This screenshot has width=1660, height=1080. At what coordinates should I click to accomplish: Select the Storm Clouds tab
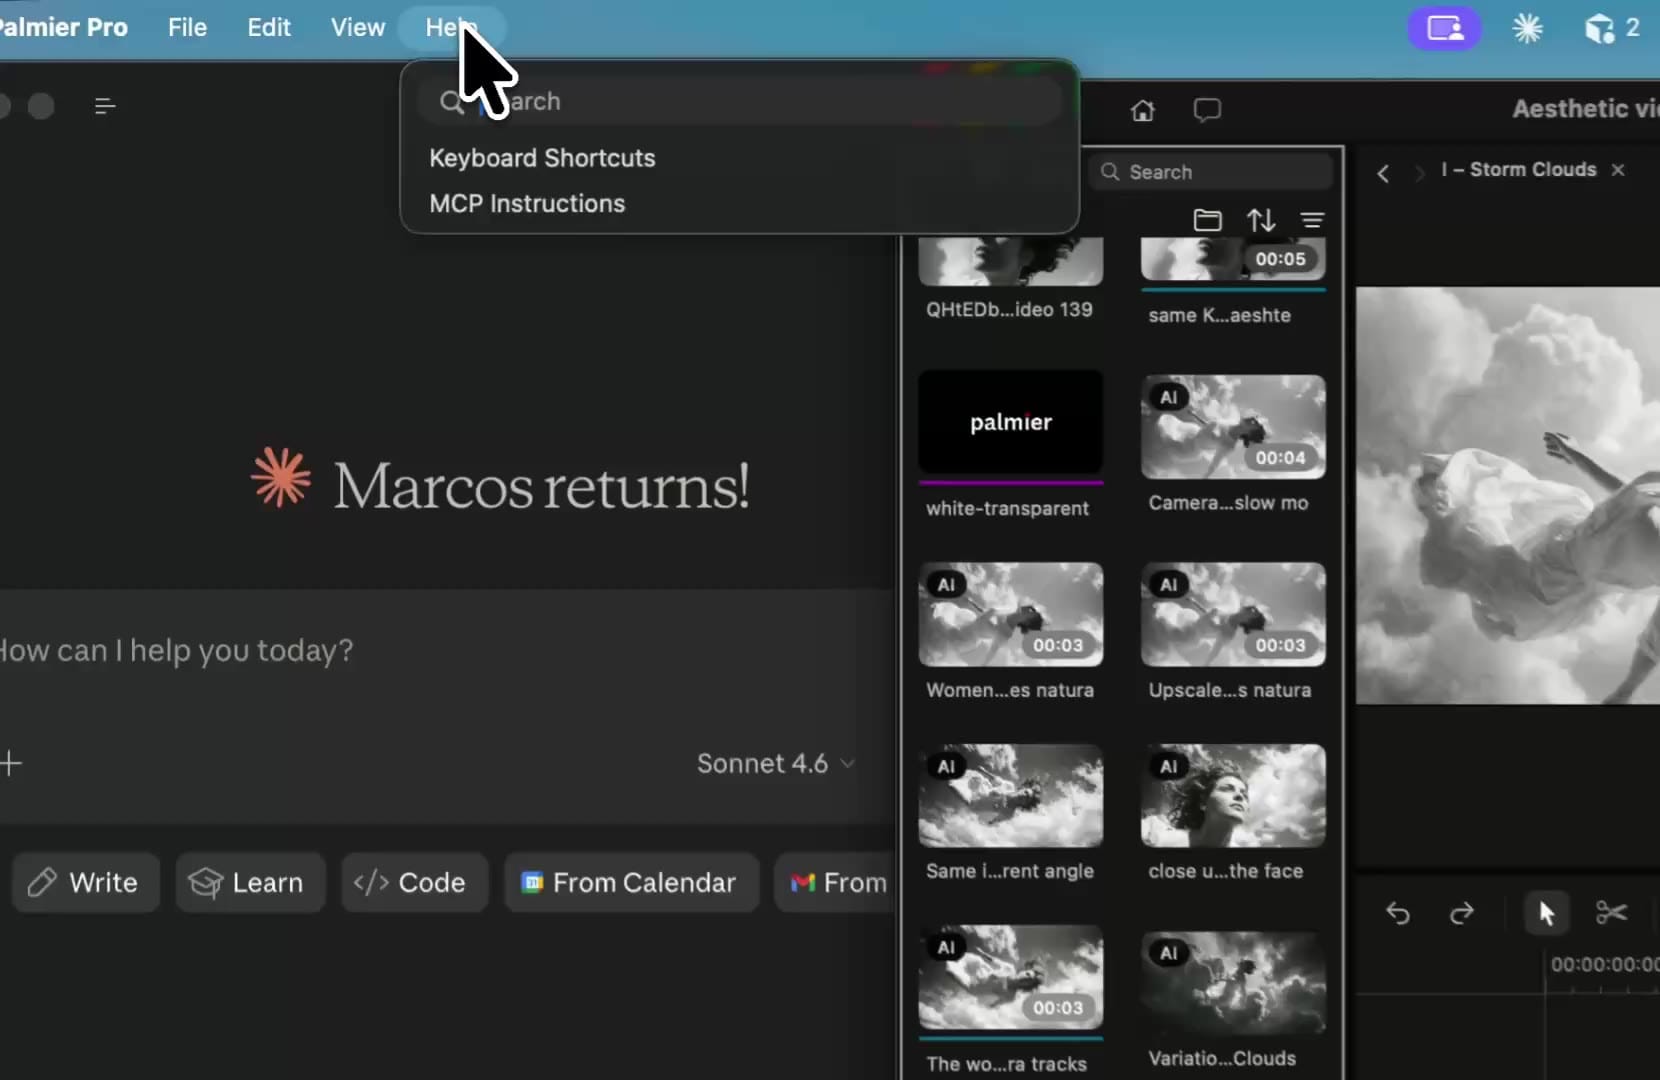1519,170
